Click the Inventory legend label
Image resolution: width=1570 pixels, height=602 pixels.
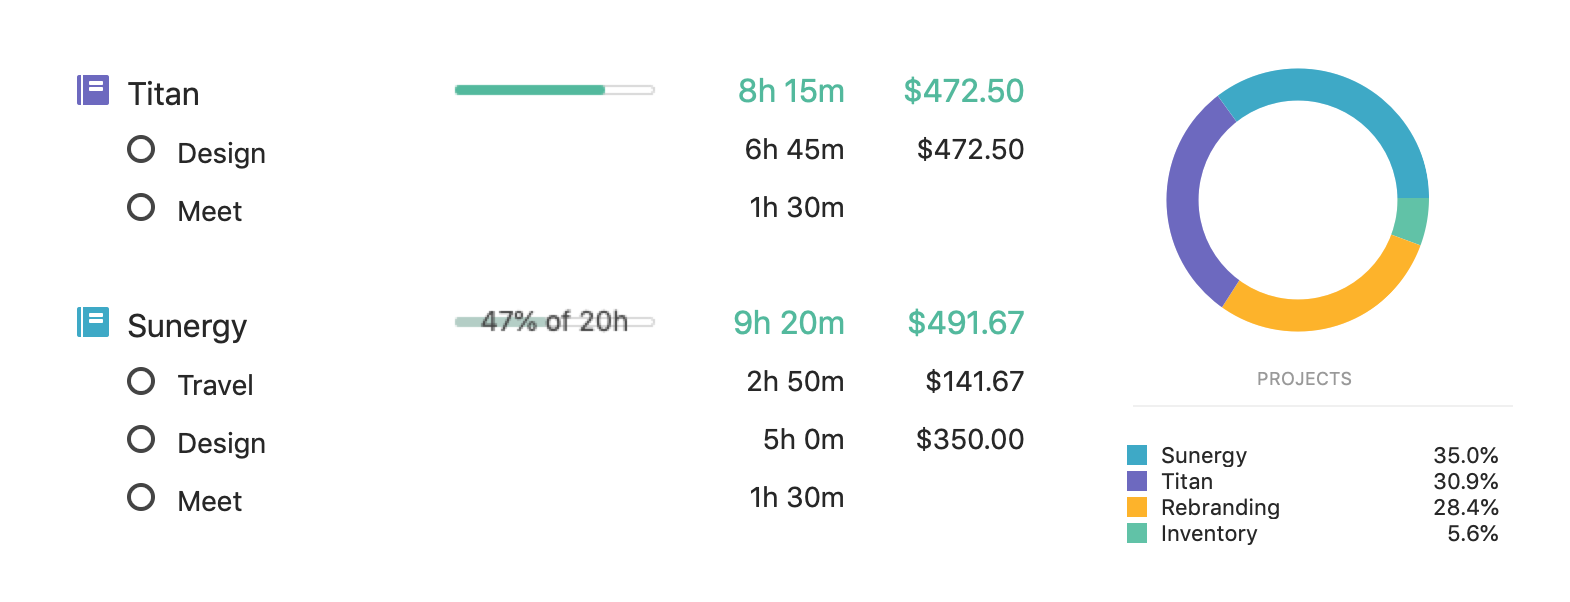click(x=1208, y=534)
